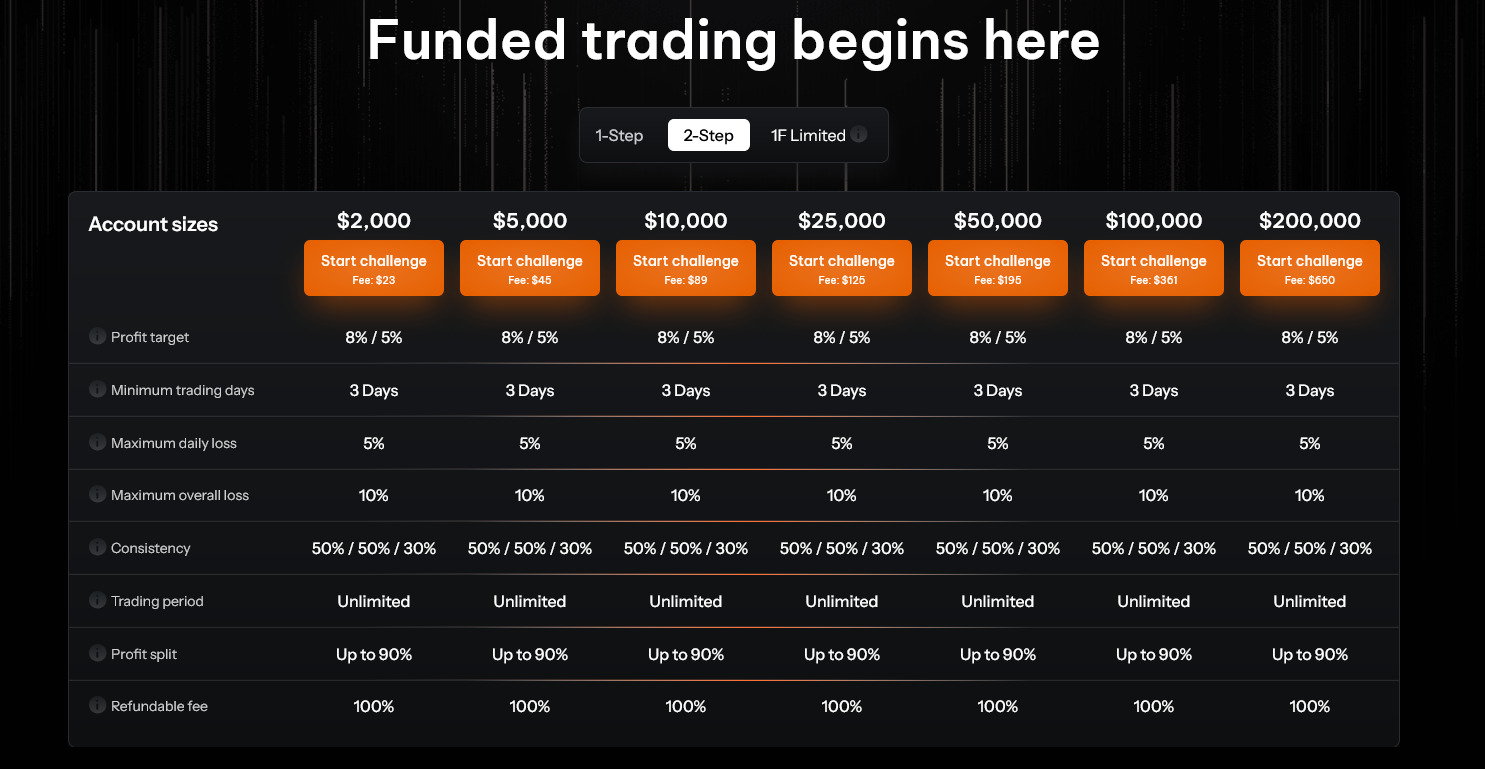Start the $100,000 account challenge

point(1154,268)
